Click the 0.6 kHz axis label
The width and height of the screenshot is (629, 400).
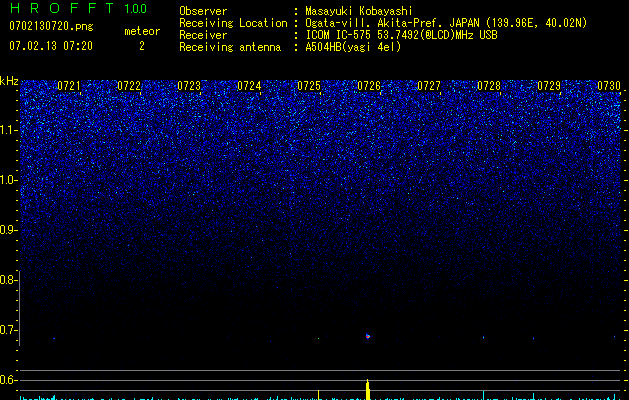click(x=8, y=380)
